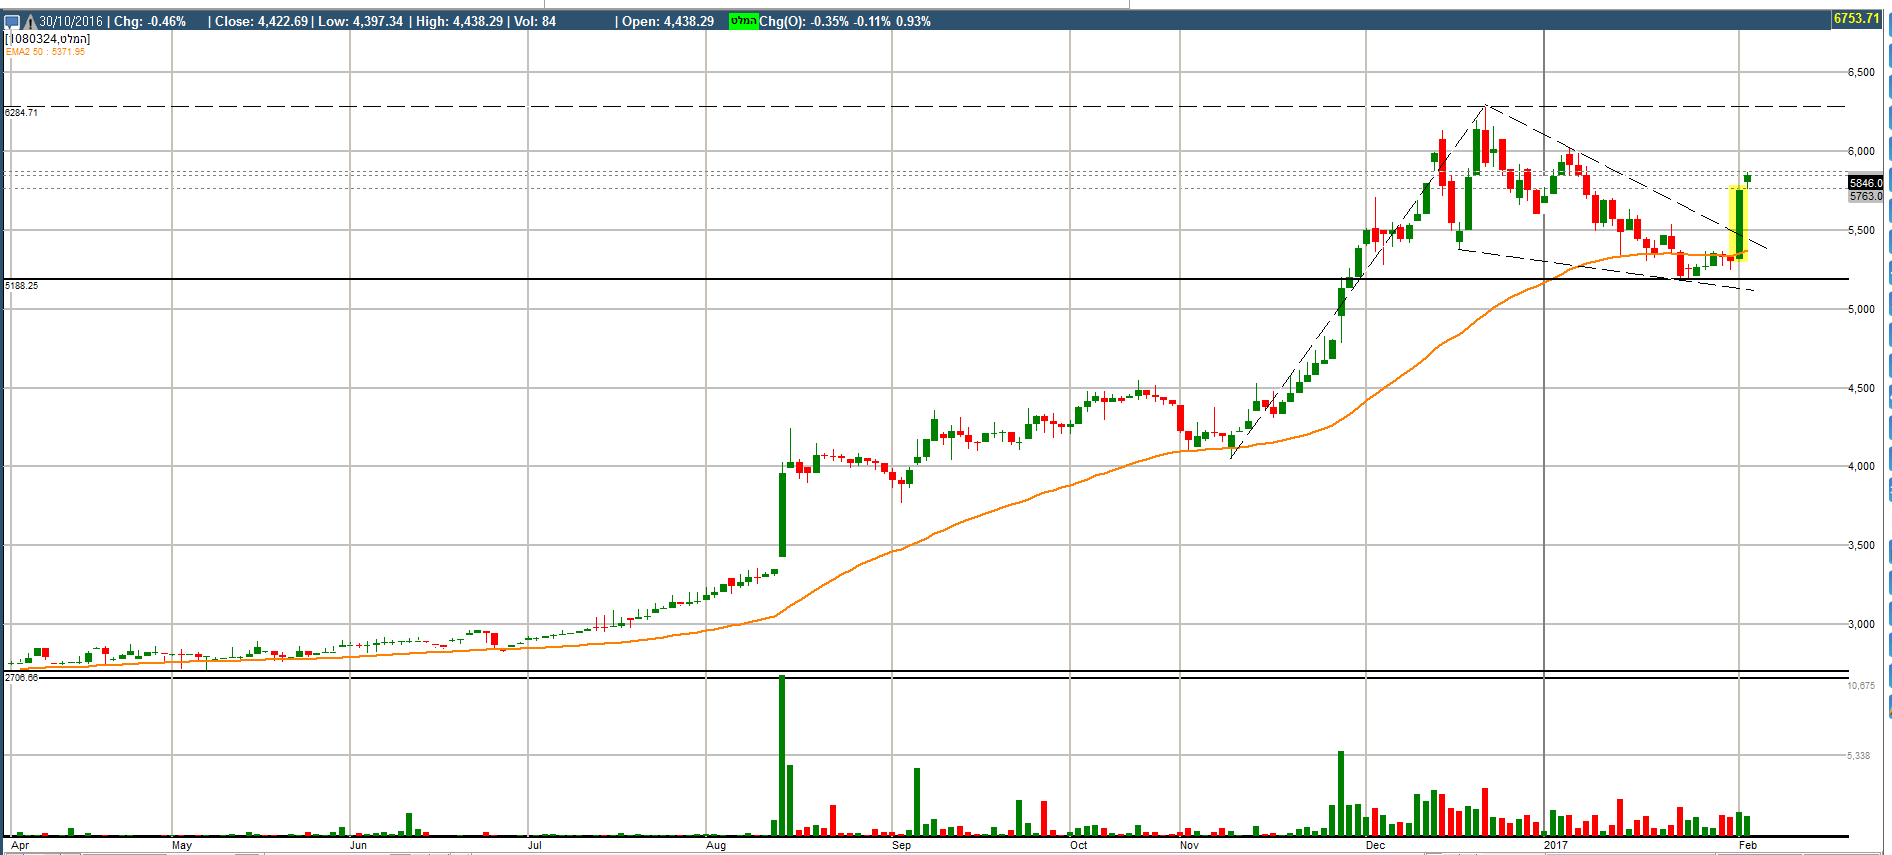The height and width of the screenshot is (855, 1892).
Task: Click the date 30/10/2016 in the header
Action: pos(71,21)
